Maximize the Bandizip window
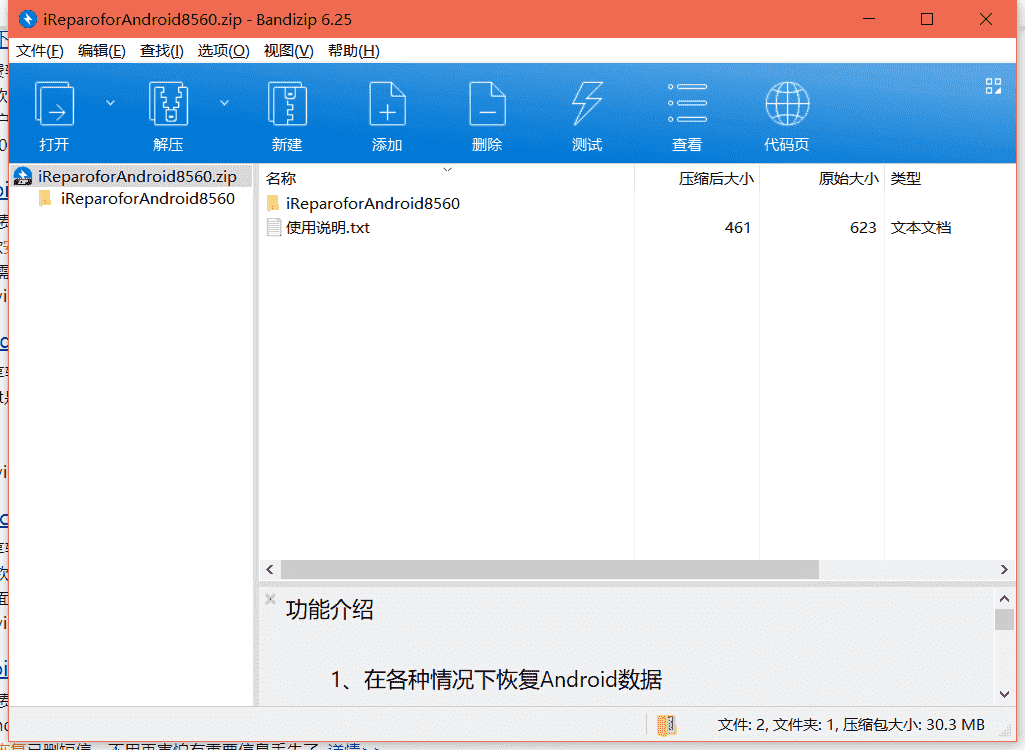 coord(927,19)
